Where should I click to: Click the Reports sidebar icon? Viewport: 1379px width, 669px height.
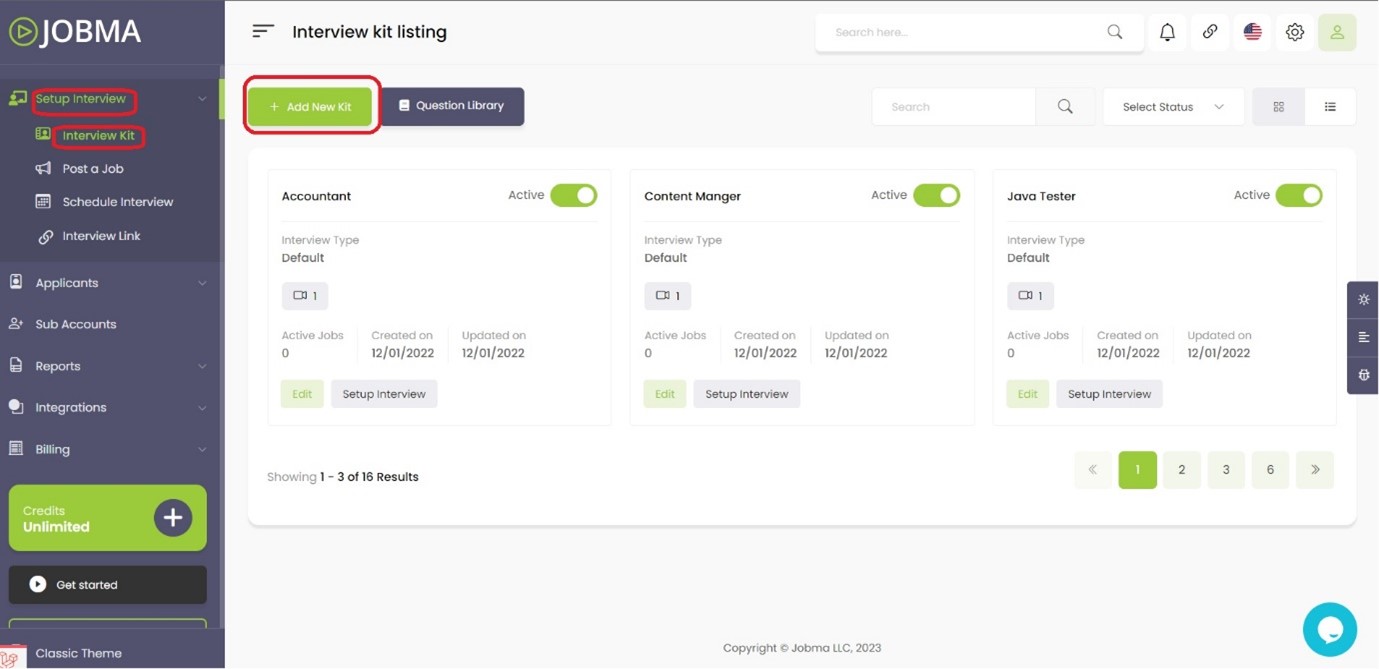16,366
